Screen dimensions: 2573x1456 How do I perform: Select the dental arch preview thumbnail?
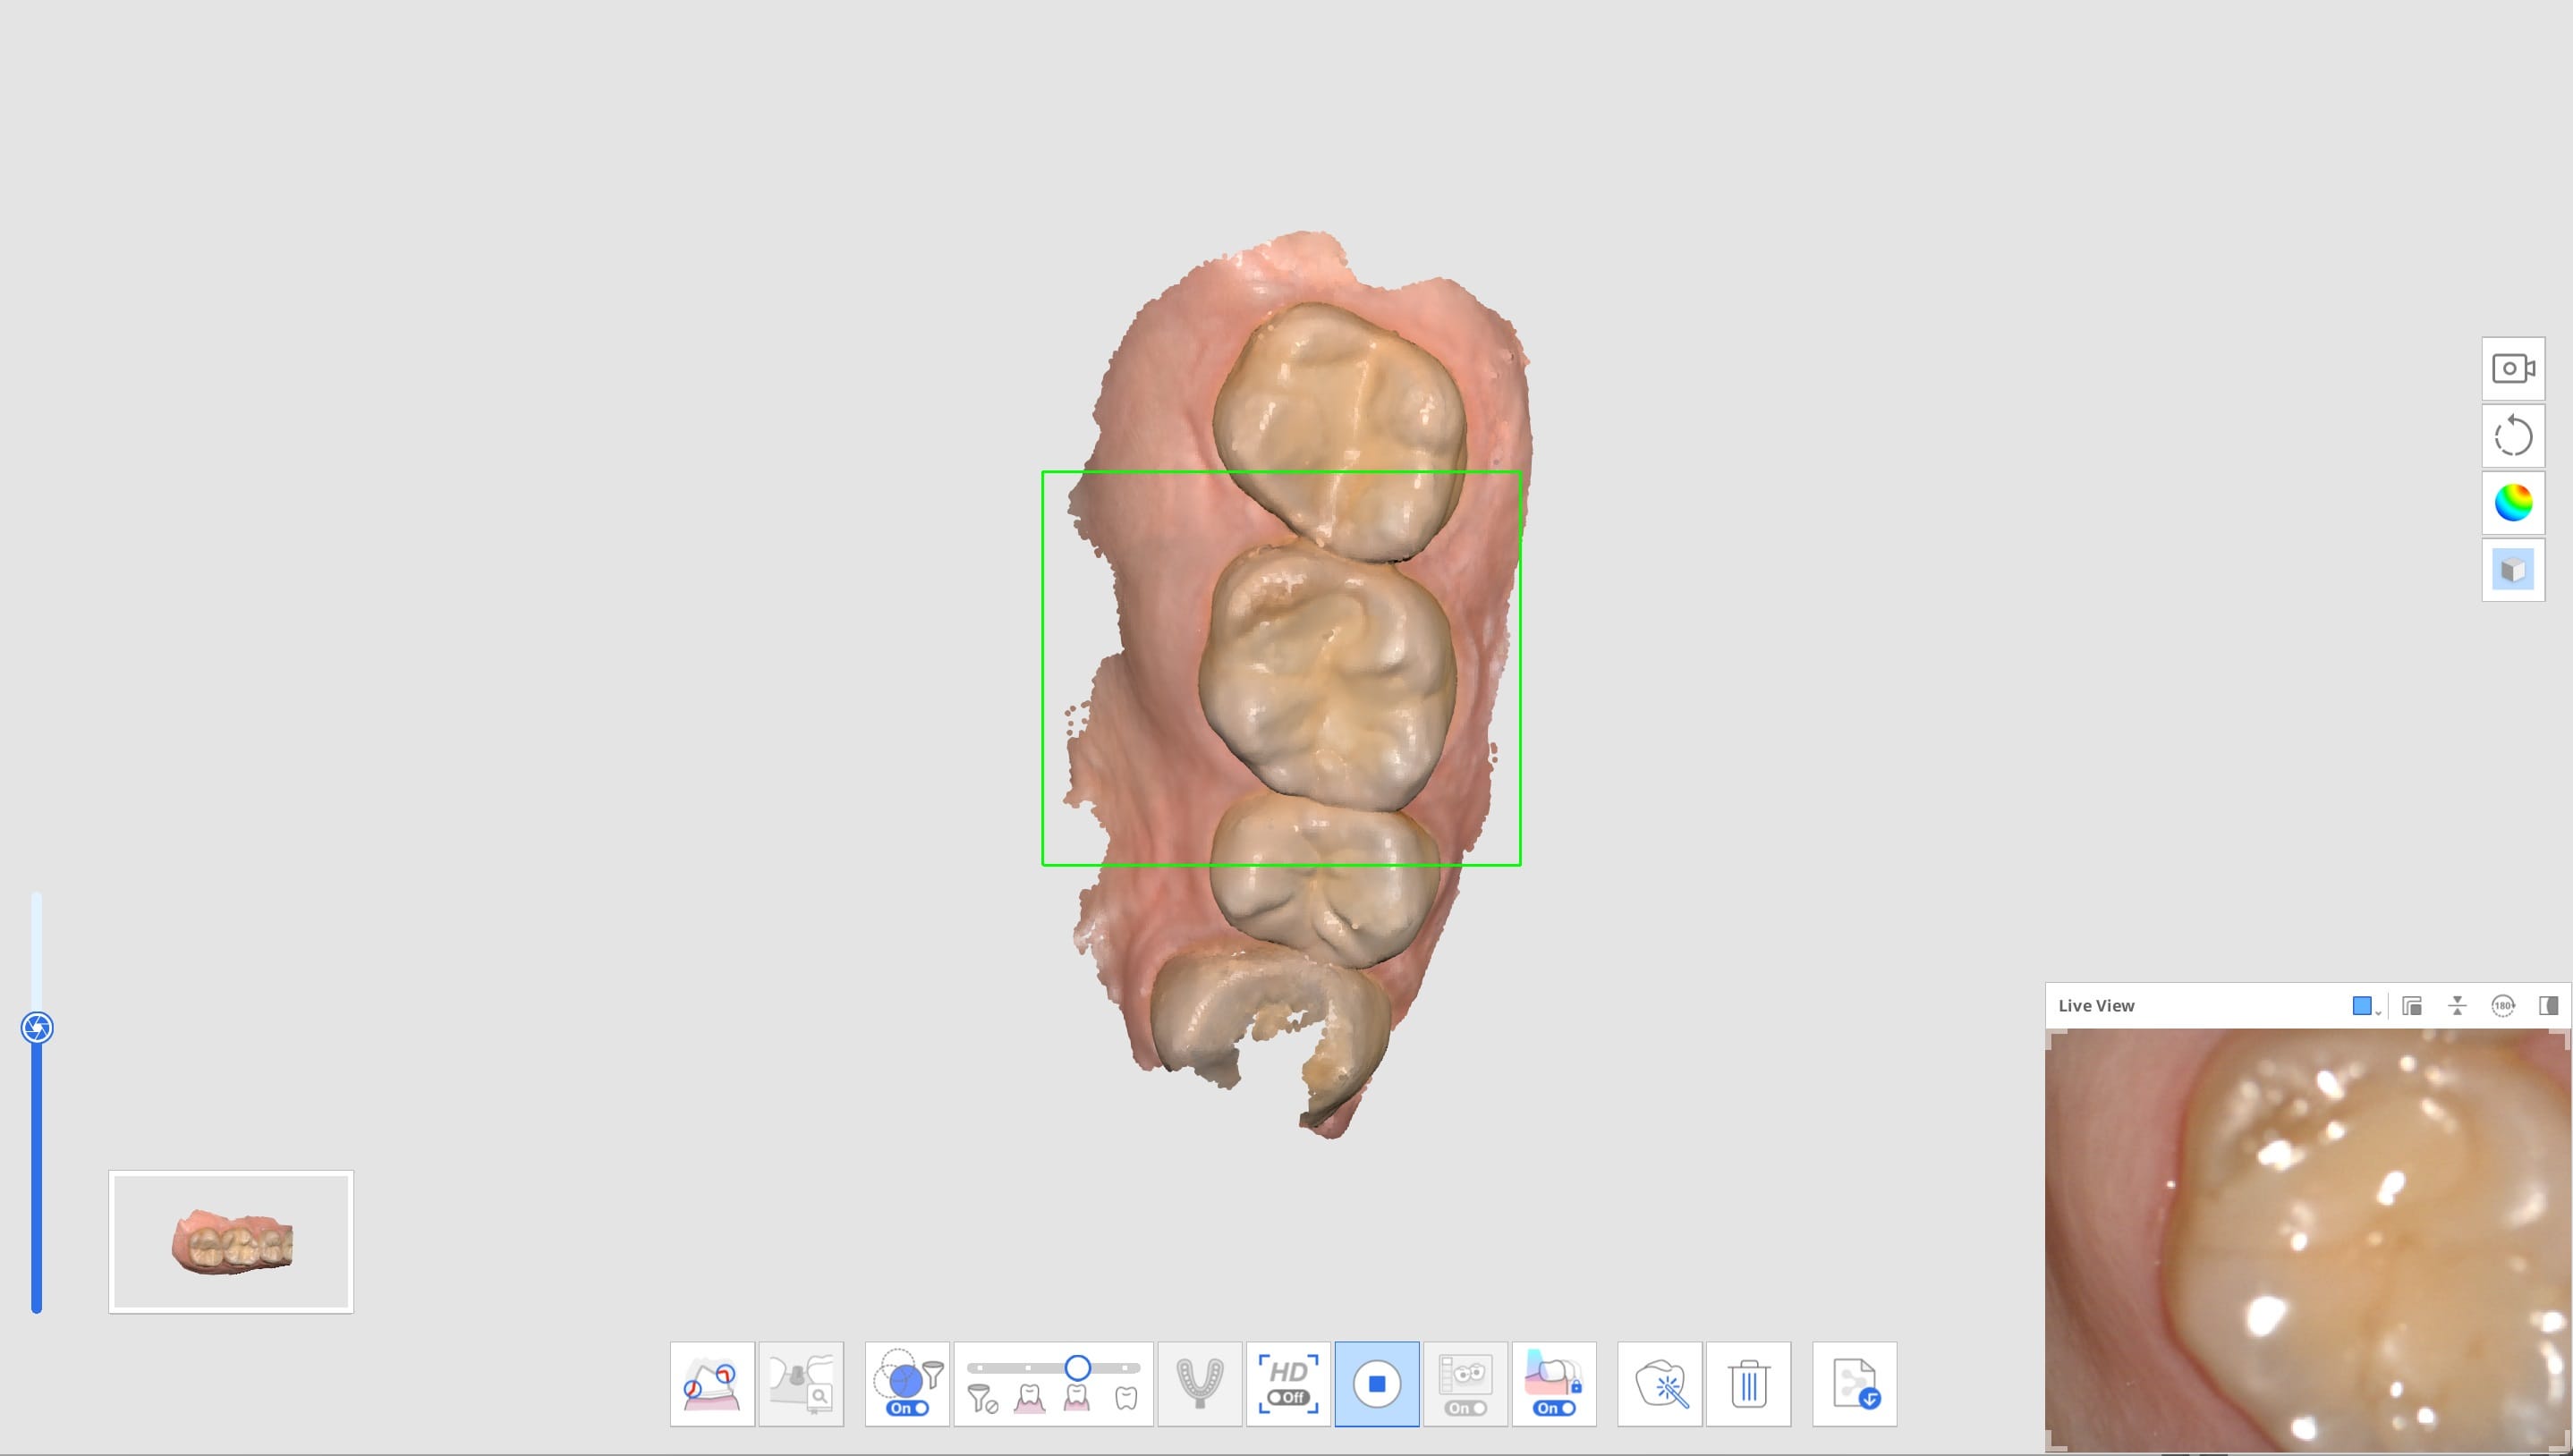pos(231,1240)
